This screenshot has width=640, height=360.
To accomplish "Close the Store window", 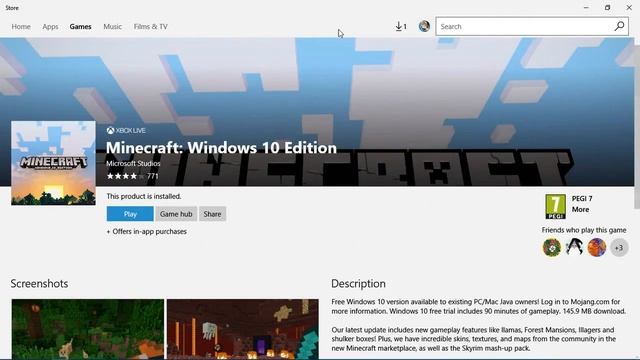I will tap(629, 7).
